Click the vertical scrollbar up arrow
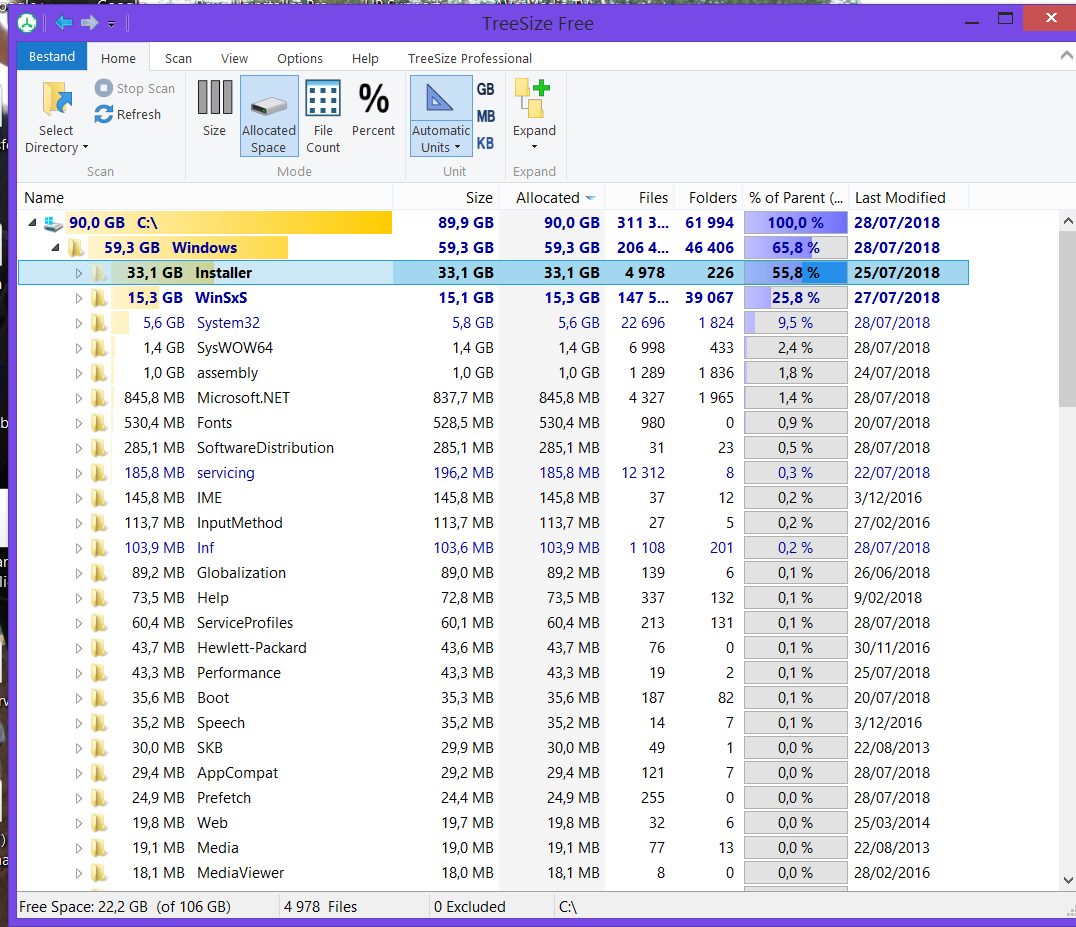 coord(1068,221)
